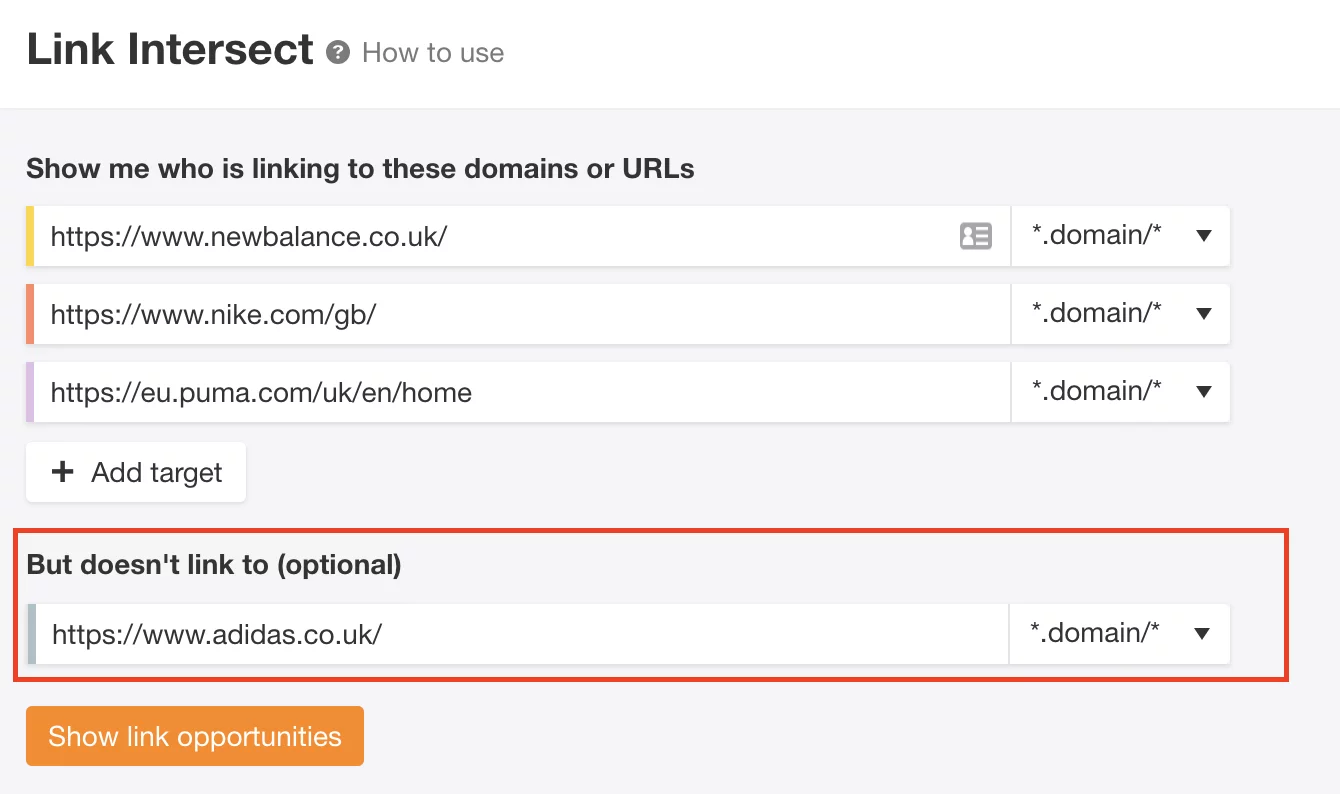
Task: Click the Add target button
Action: (x=135, y=471)
